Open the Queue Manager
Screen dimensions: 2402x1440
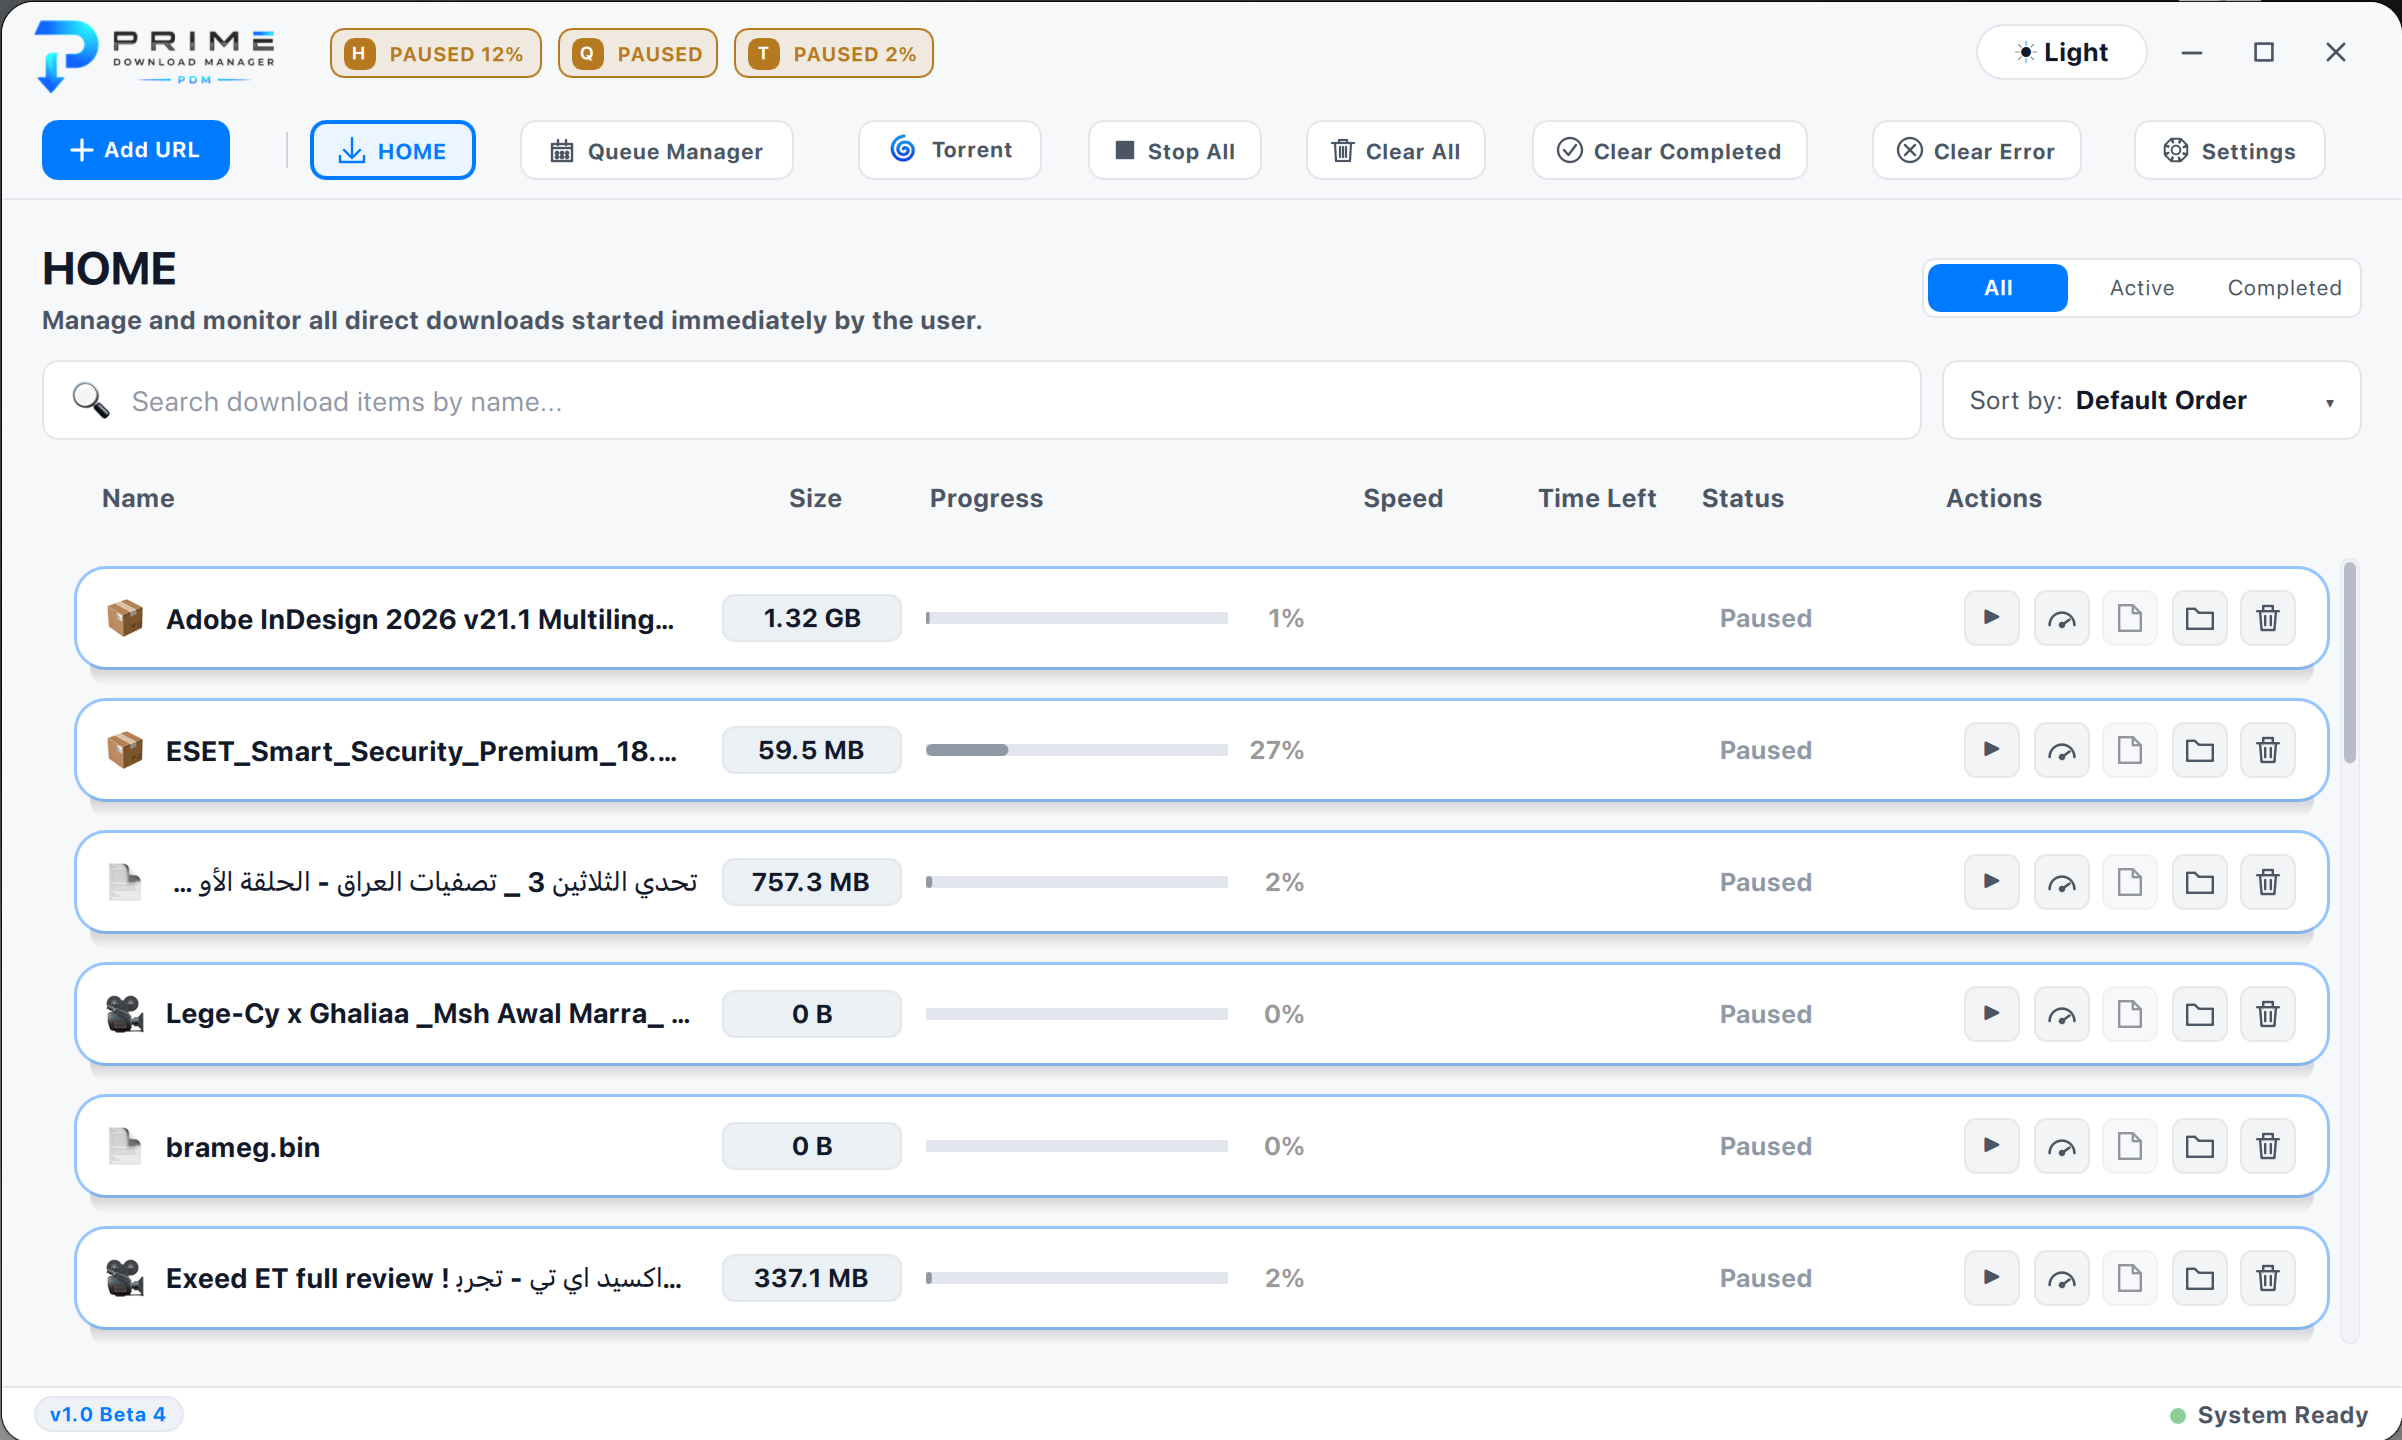[656, 151]
